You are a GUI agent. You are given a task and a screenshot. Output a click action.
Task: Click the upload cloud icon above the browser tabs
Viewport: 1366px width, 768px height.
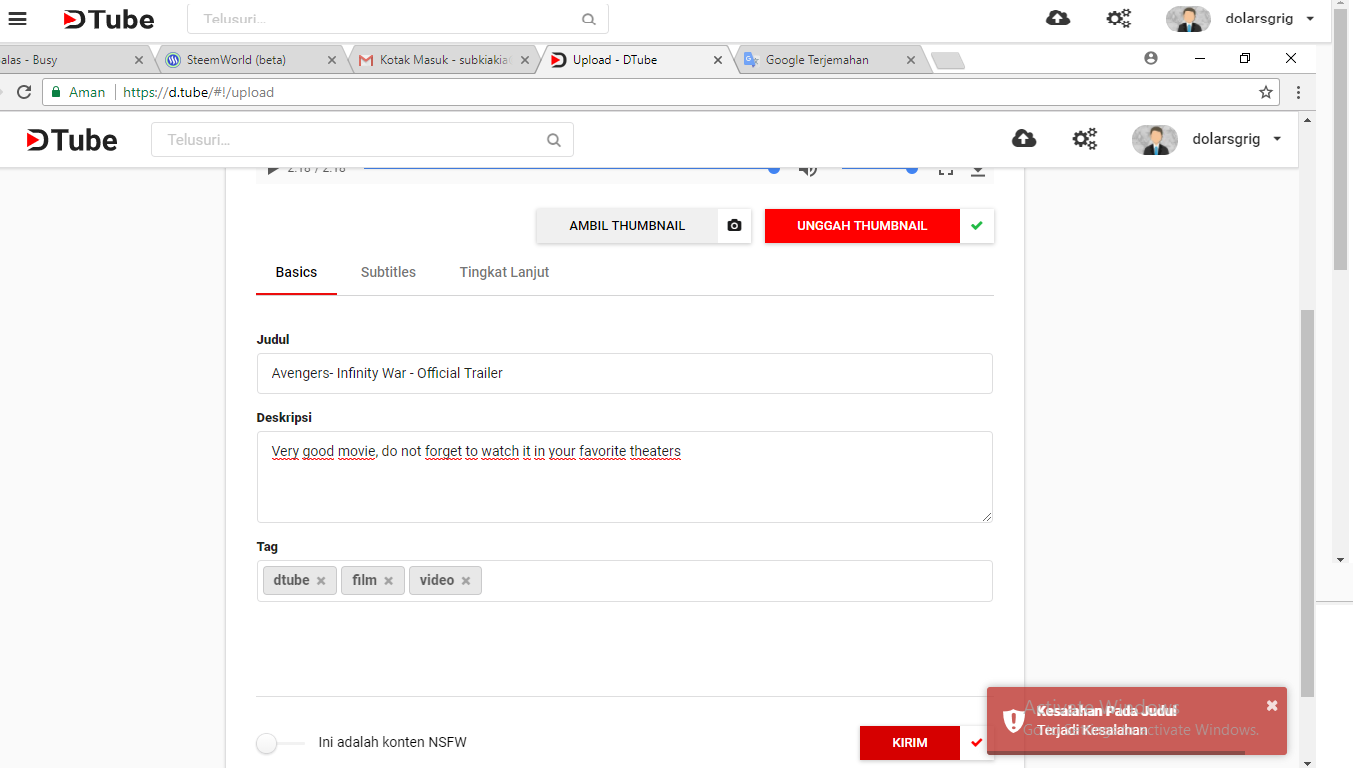[1058, 18]
